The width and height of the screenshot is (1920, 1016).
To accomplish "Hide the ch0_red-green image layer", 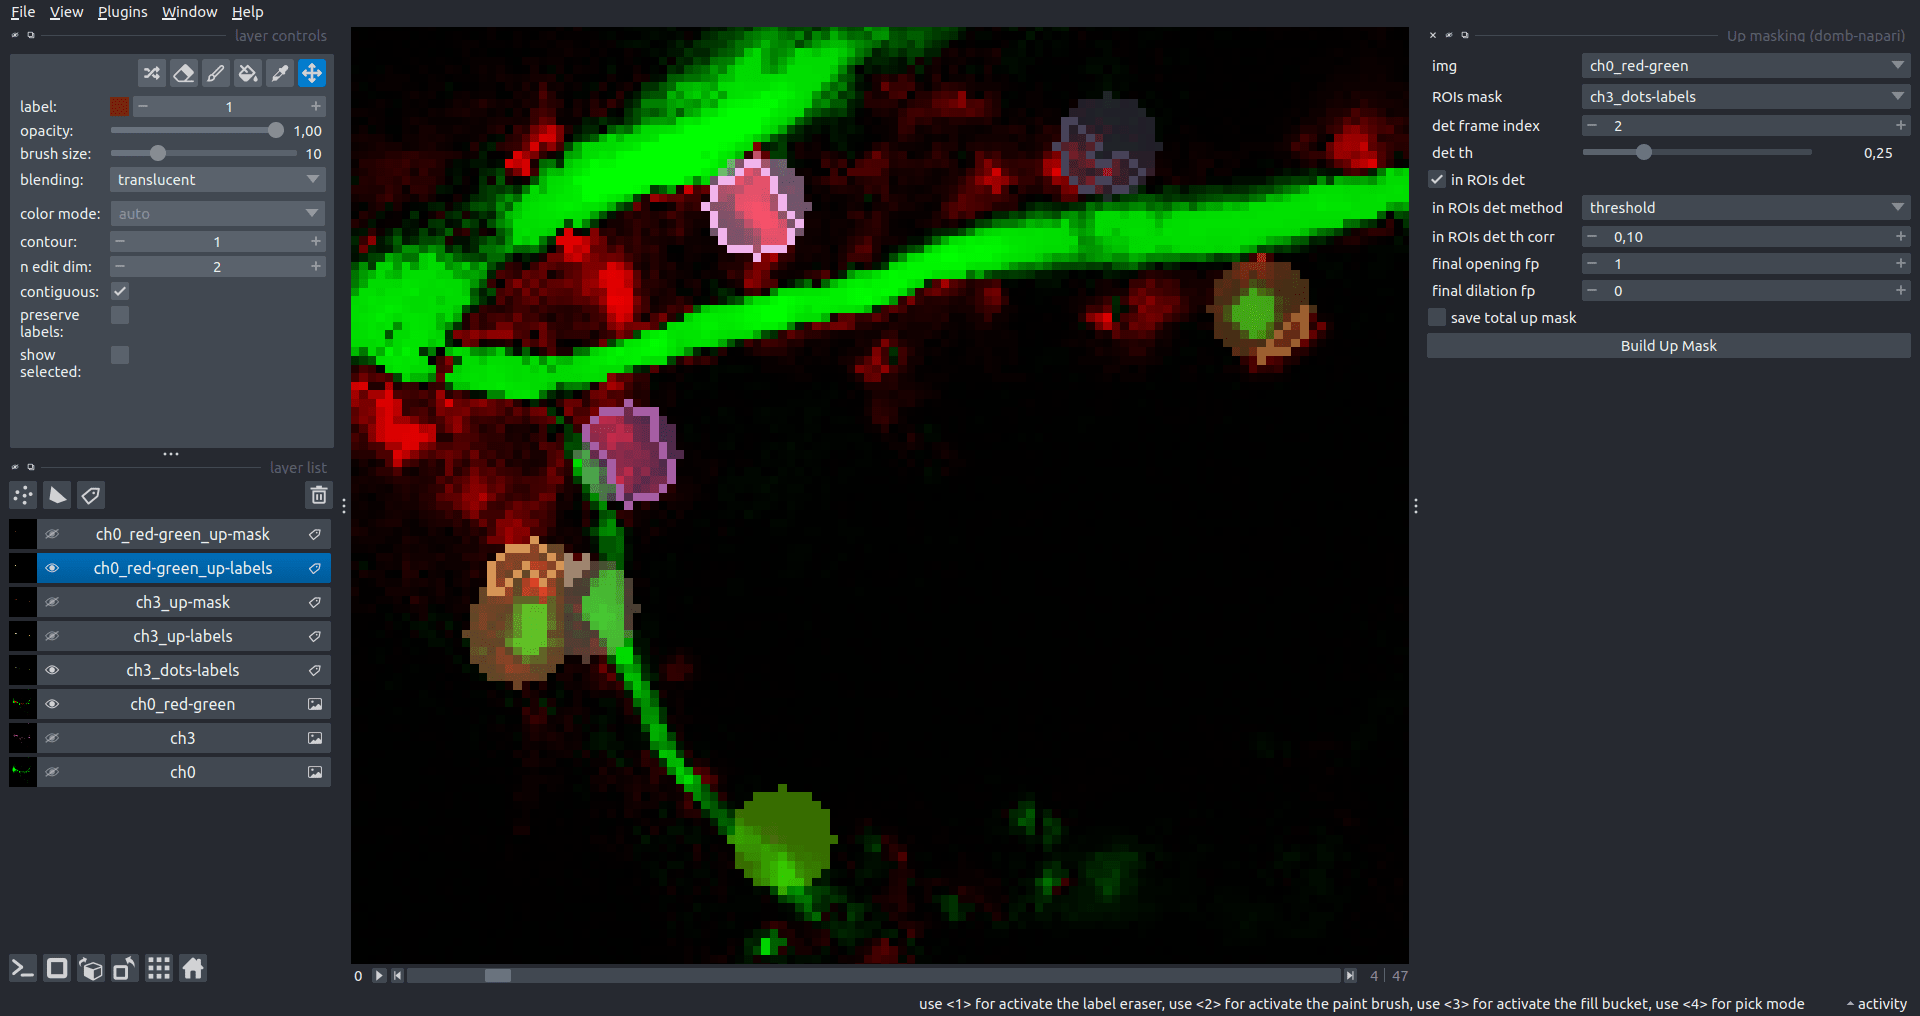I will (x=52, y=704).
